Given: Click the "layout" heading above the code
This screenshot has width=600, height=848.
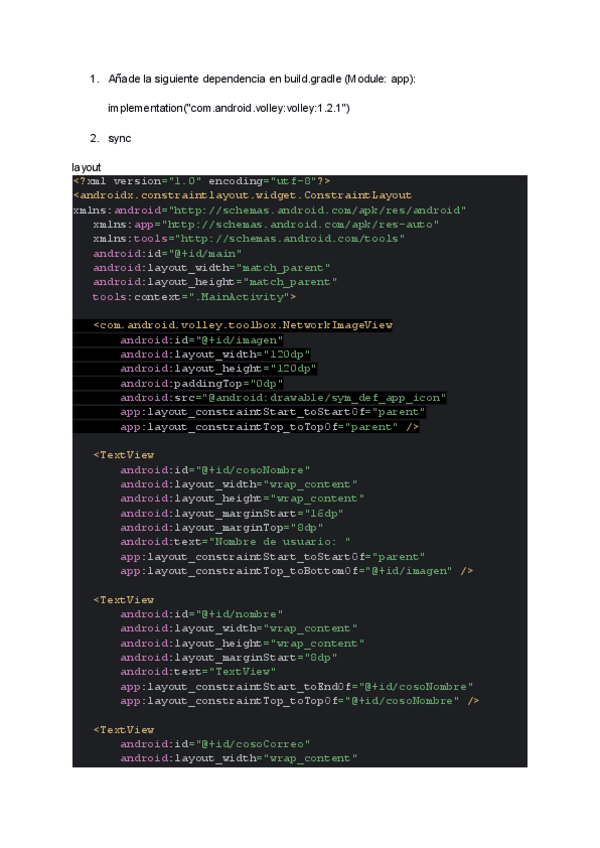Looking at the screenshot, I should pos(86,166).
